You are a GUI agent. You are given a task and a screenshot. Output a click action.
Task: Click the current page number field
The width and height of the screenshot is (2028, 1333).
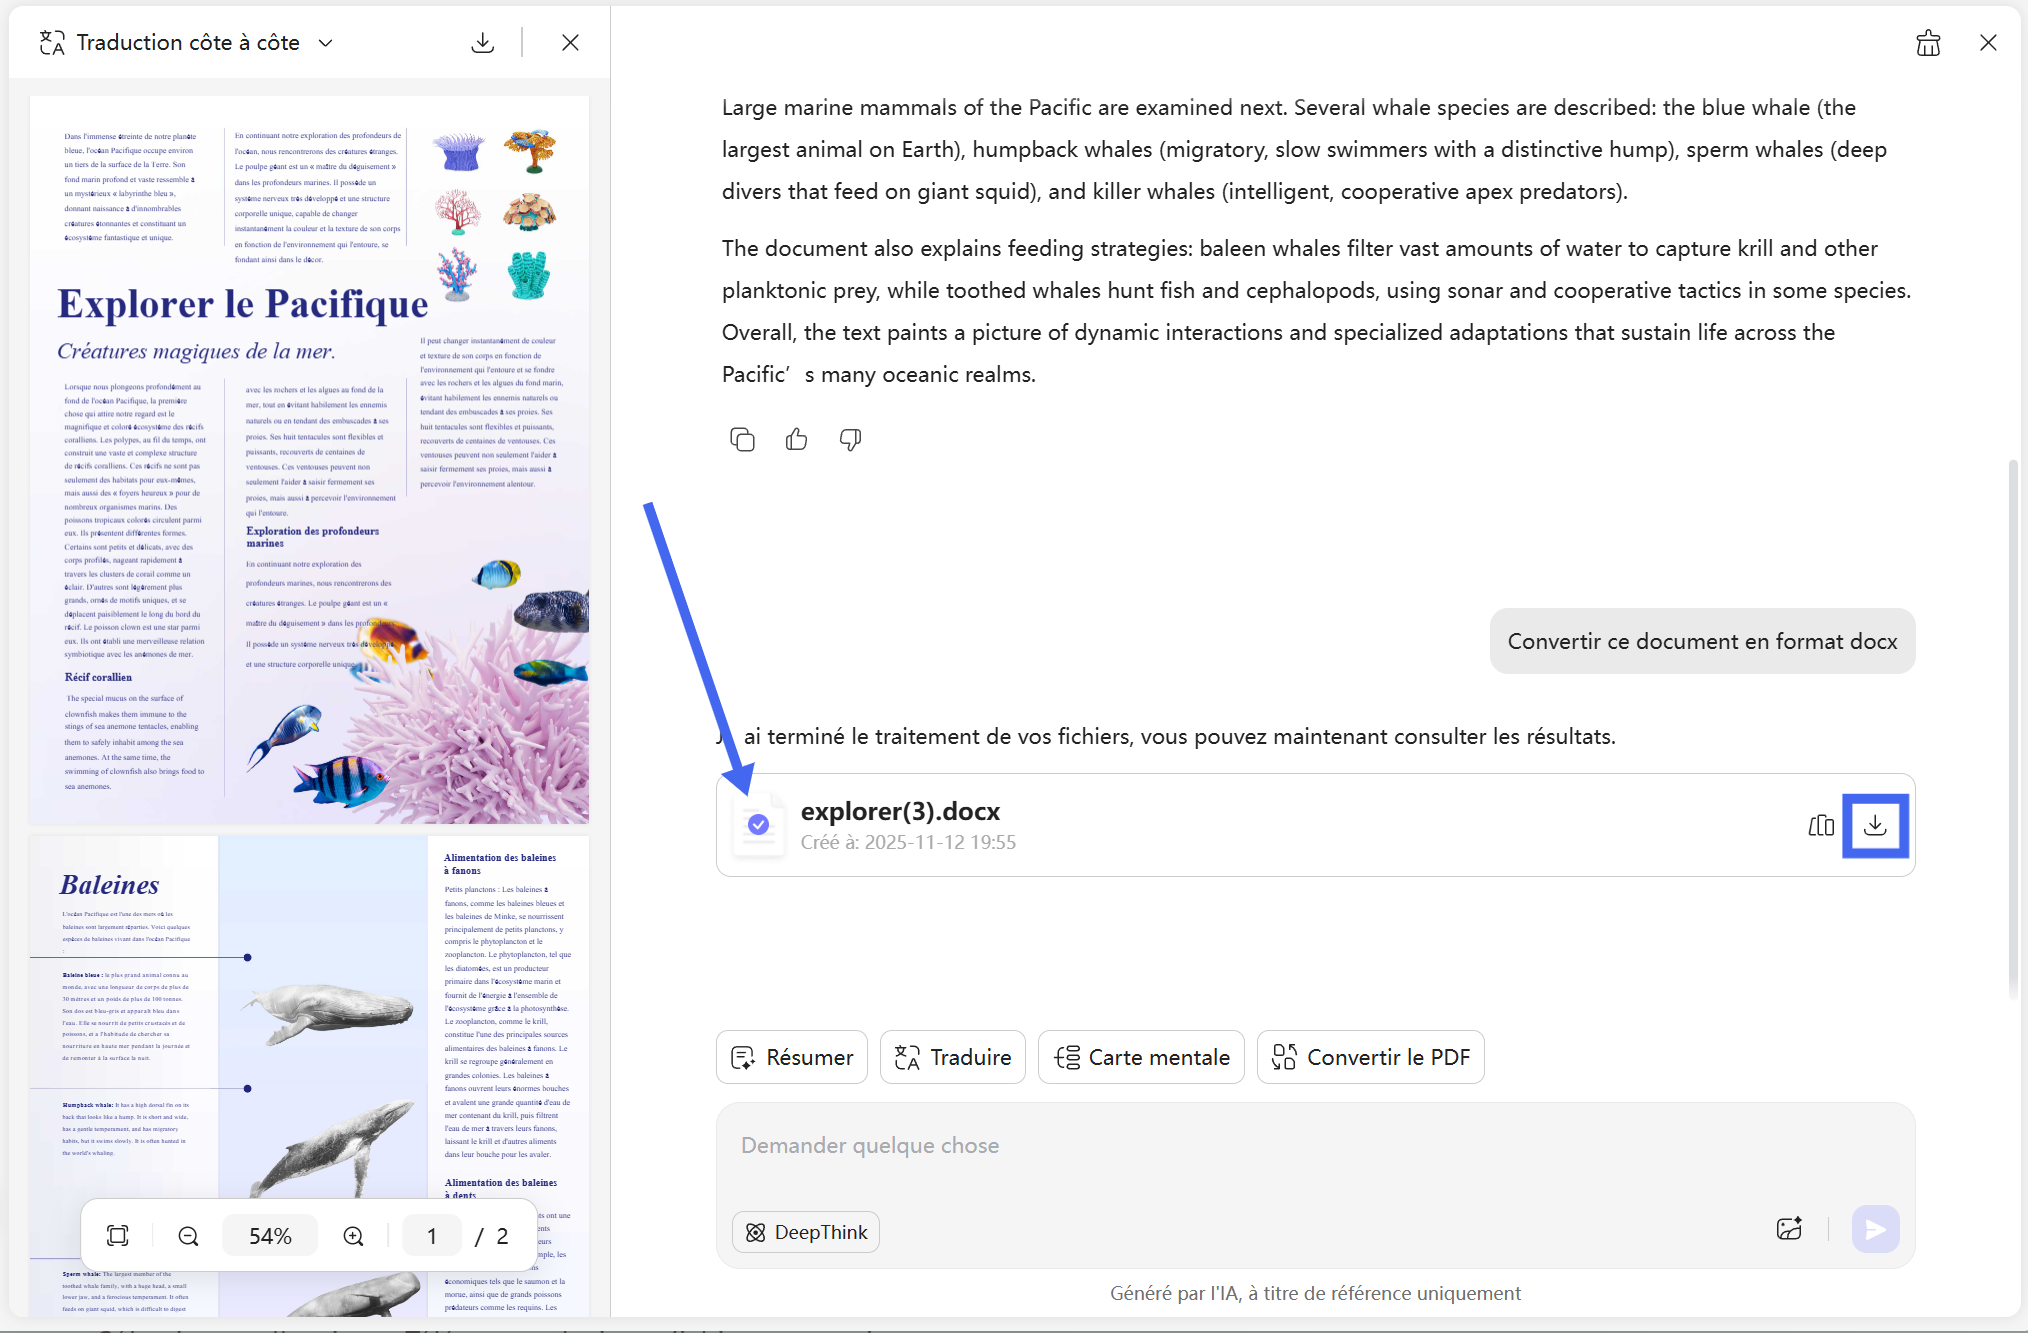pyautogui.click(x=432, y=1236)
